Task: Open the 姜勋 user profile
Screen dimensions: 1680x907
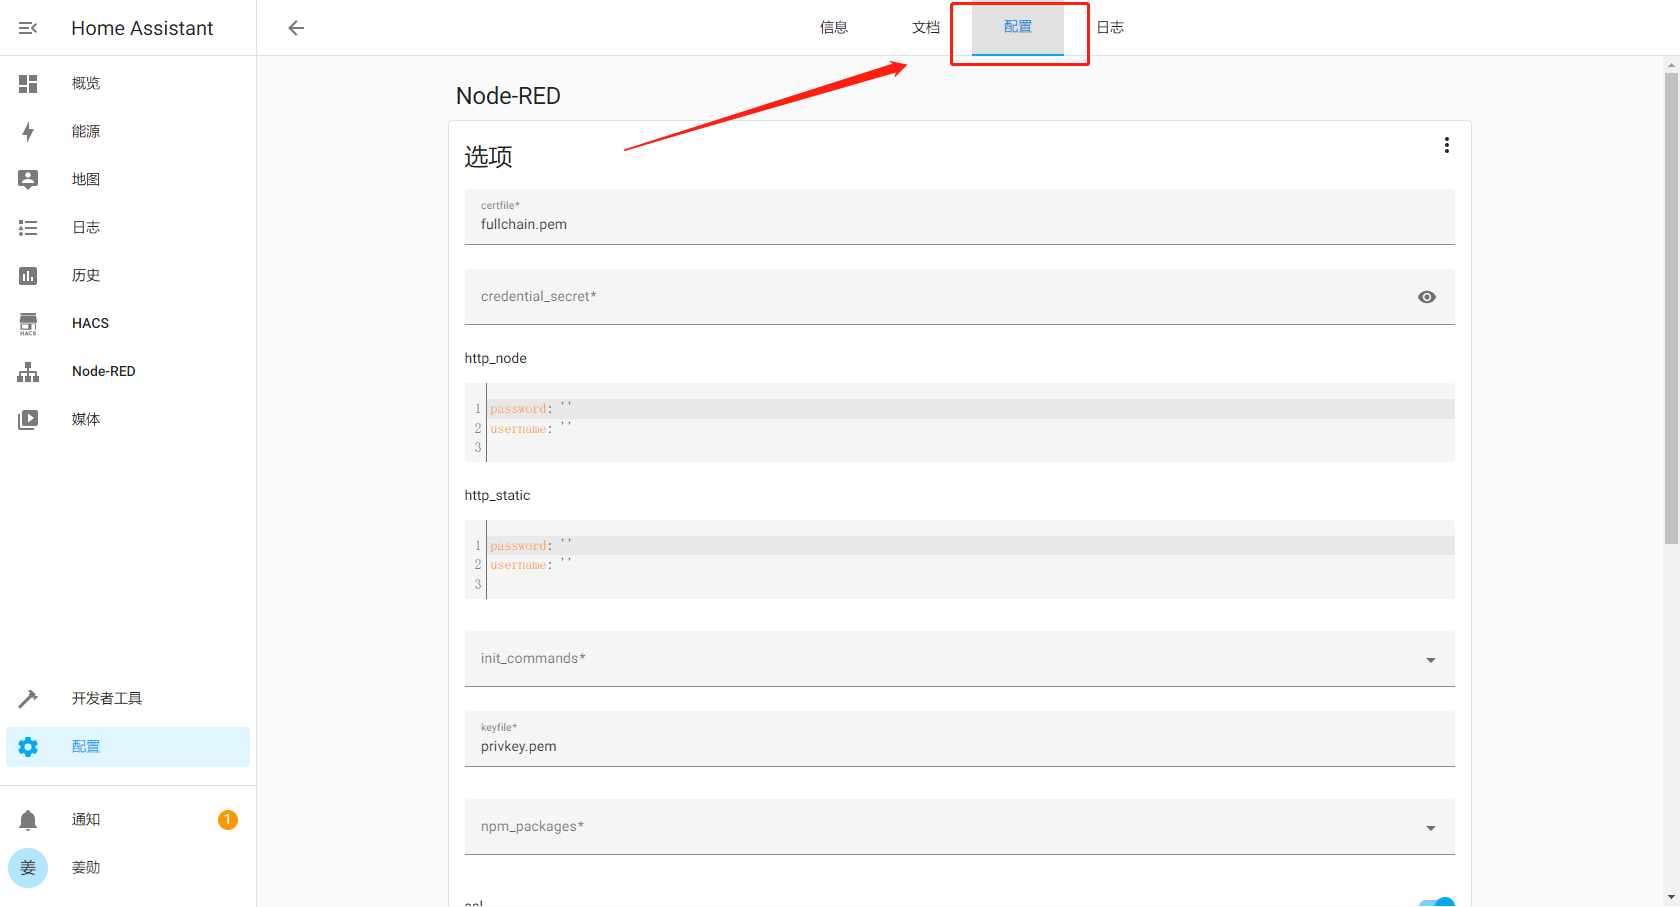Action: pos(86,868)
